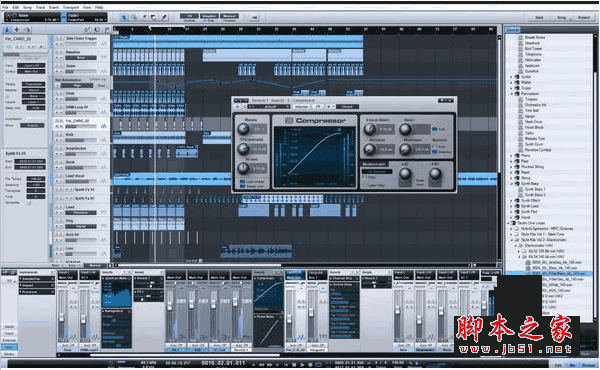Viewport: 600px width, 370px height.
Task: Select Reverse Cymbal in the browser
Action: coord(538,150)
